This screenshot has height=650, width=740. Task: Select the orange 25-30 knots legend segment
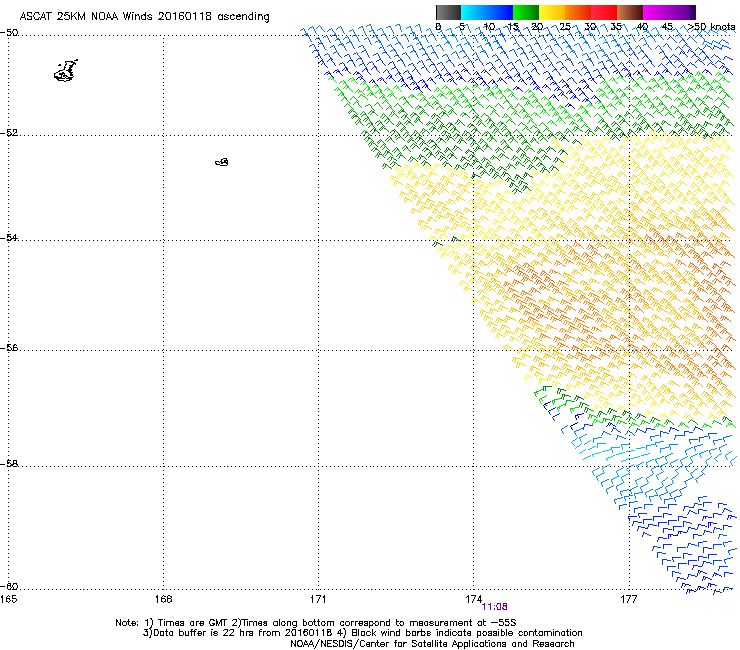(578, 12)
